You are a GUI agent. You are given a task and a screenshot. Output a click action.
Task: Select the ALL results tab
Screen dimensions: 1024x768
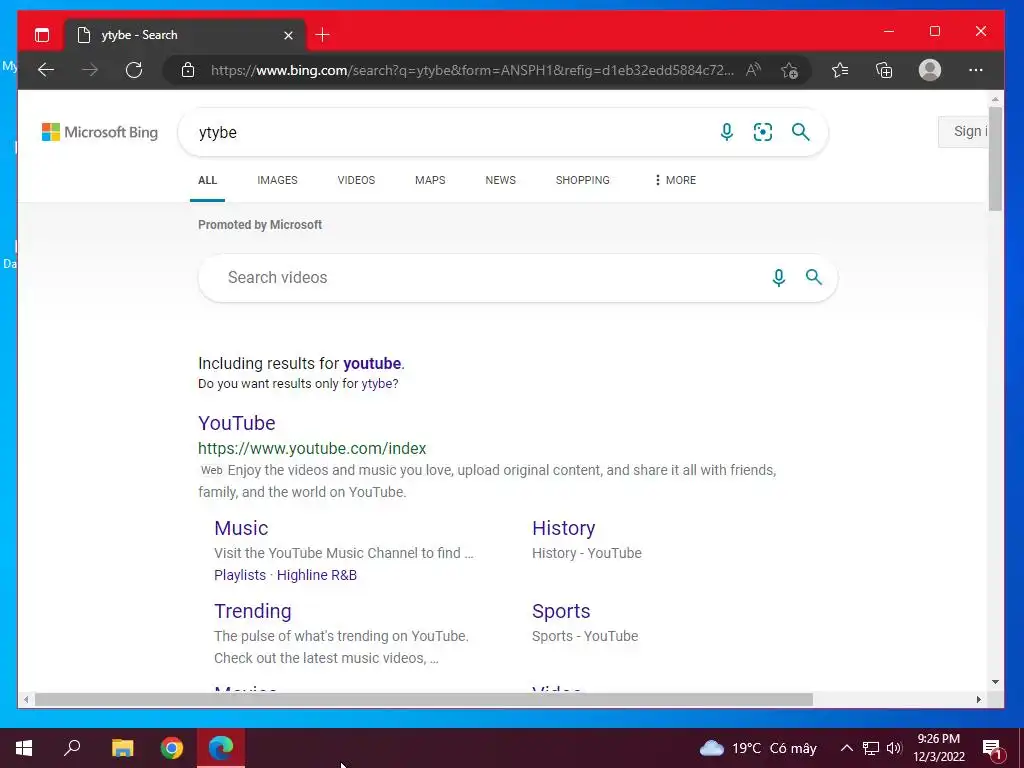(x=207, y=180)
